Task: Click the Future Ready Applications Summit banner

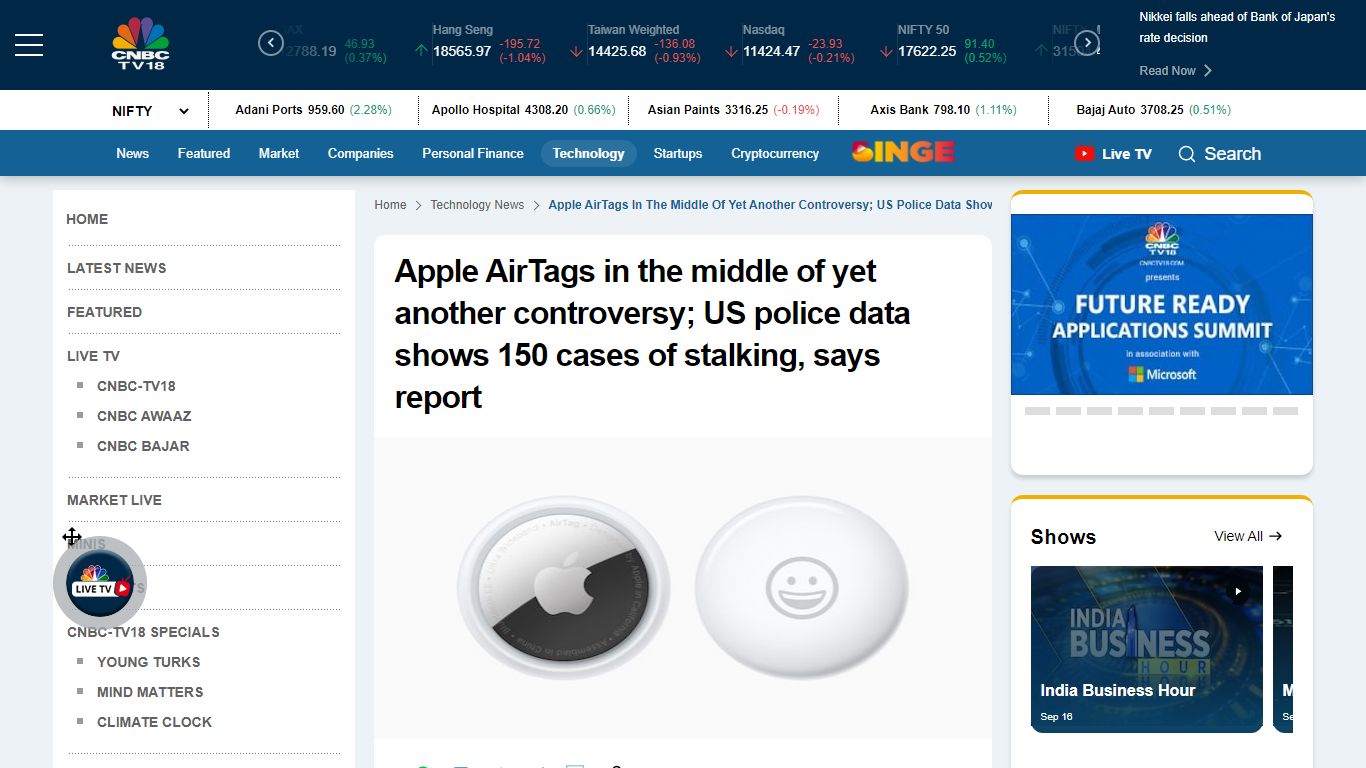Action: (1162, 304)
